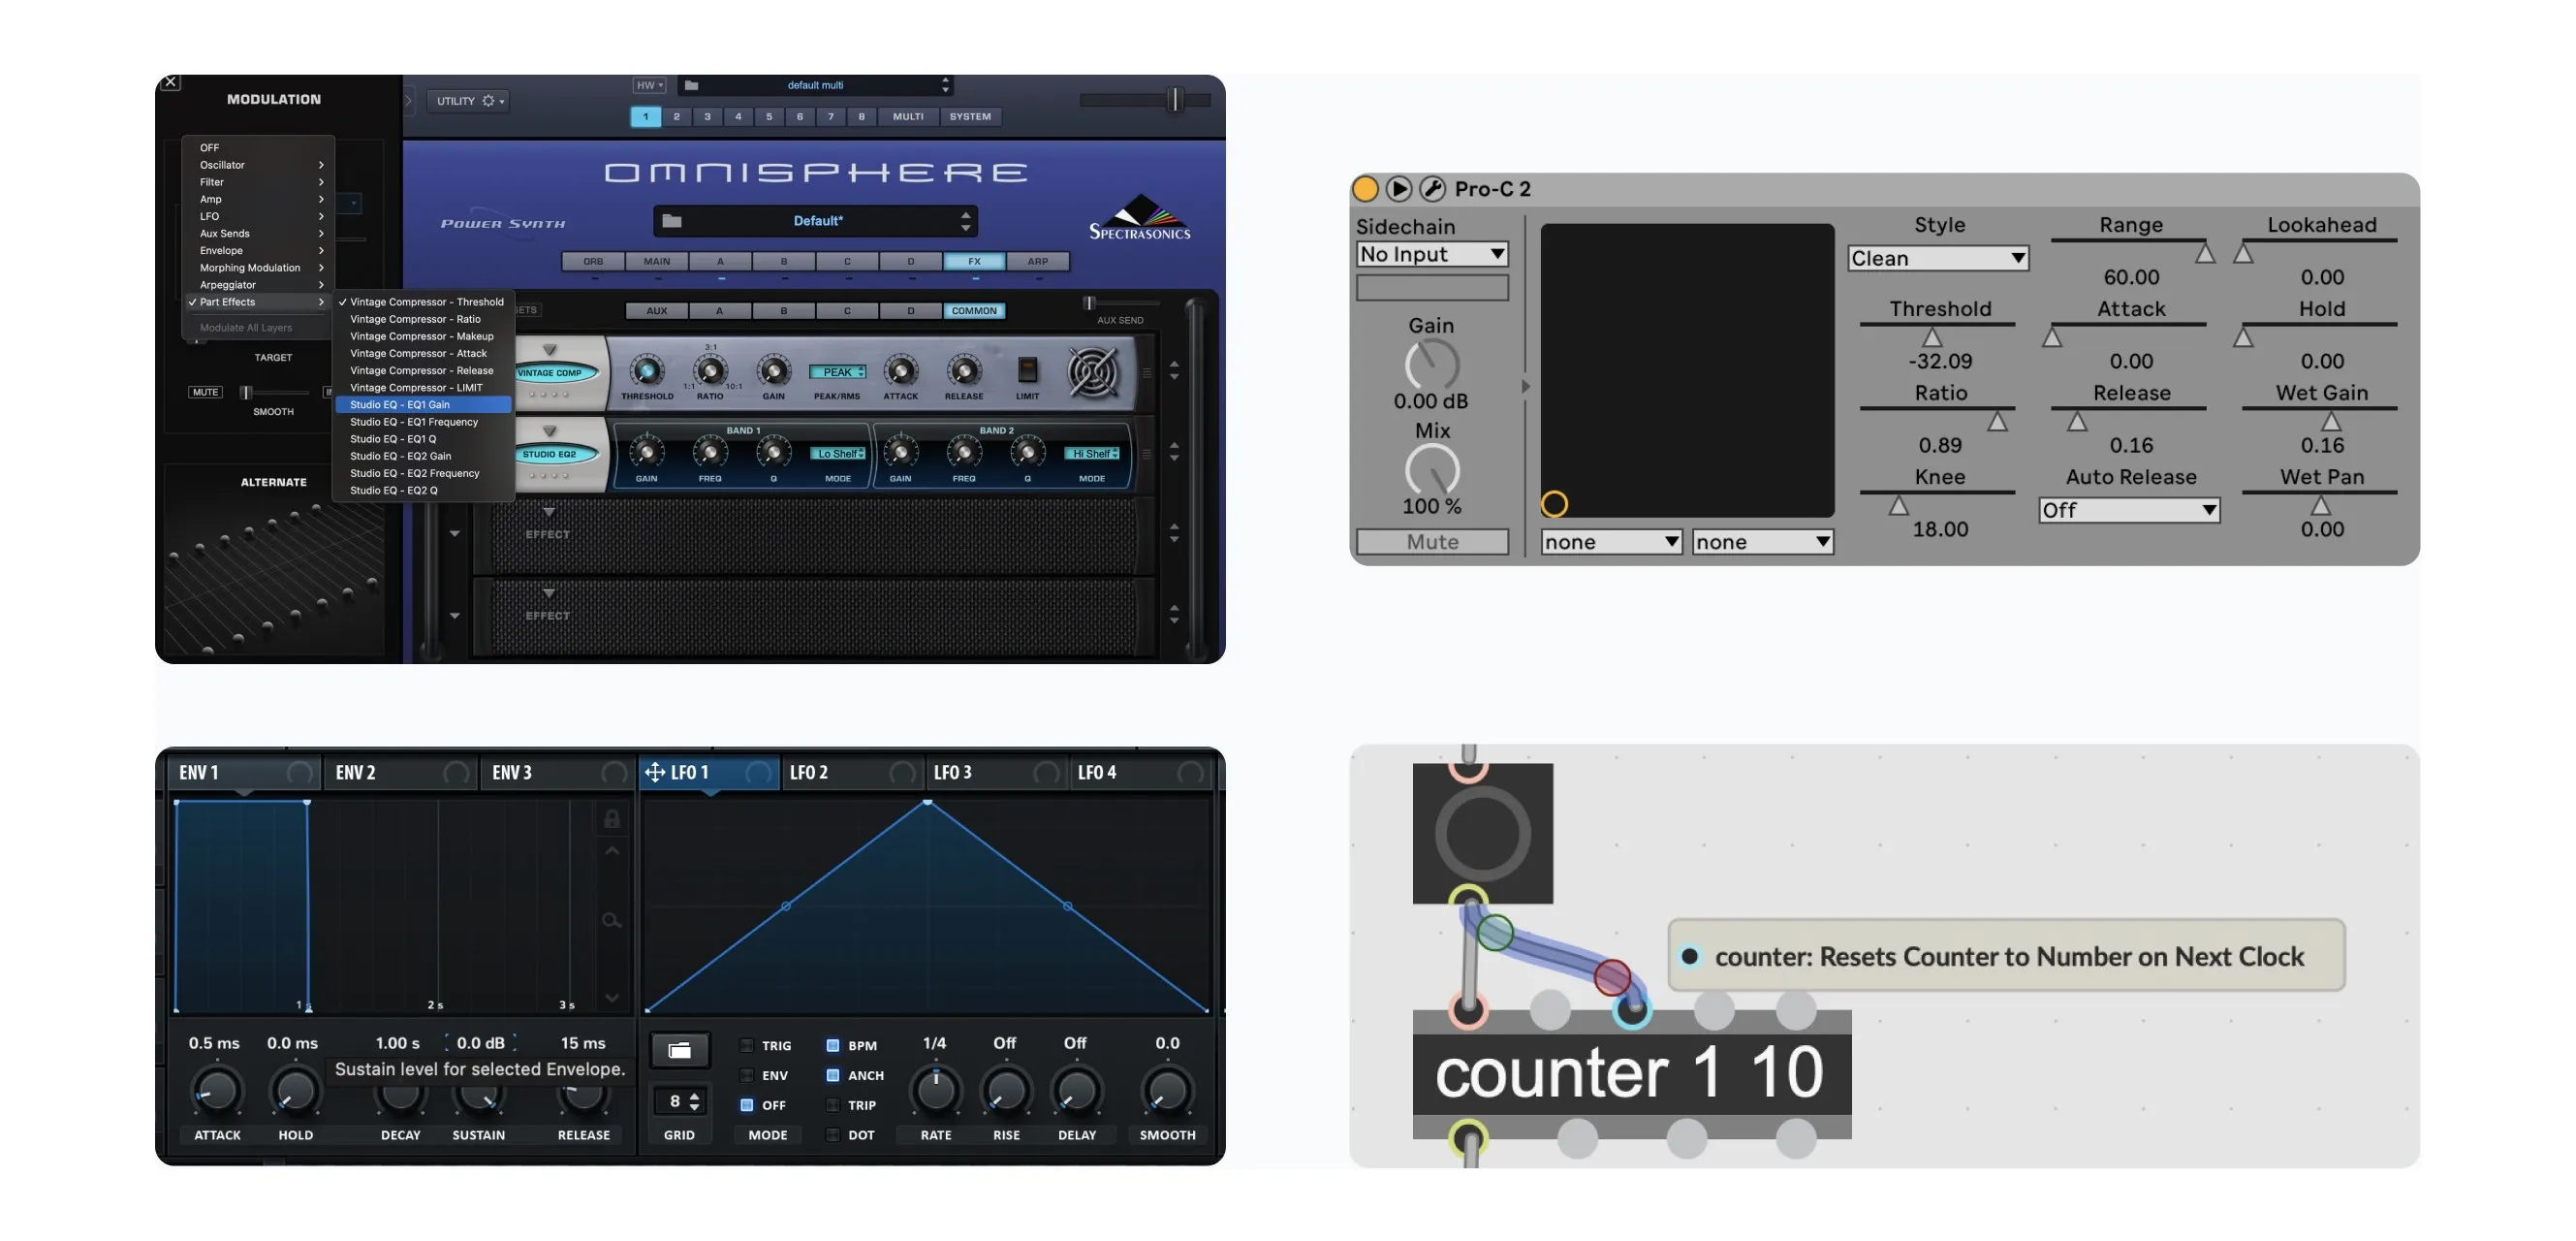2576x1241 pixels.
Task: Click the Utility gear icon
Action: 488,101
